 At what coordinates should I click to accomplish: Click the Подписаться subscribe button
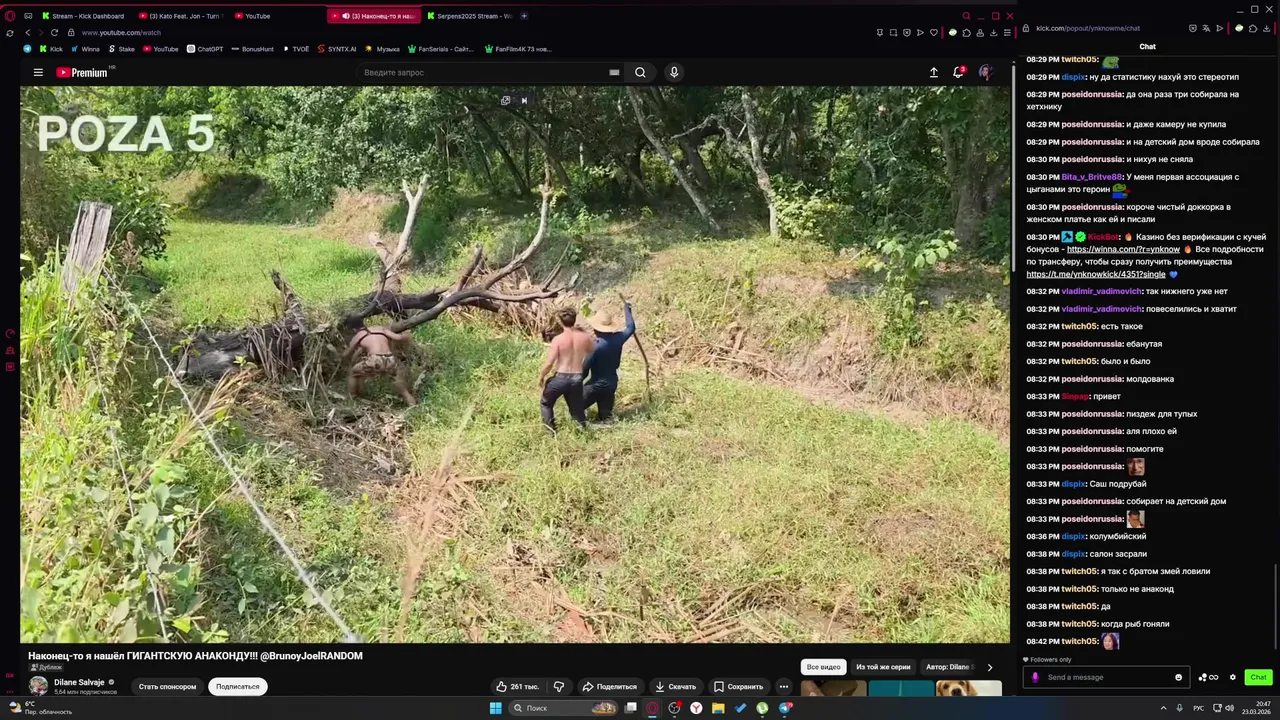[x=238, y=686]
